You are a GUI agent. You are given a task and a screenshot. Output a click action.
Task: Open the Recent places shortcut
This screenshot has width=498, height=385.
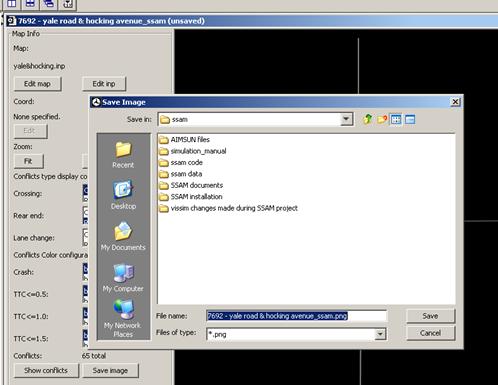(x=123, y=155)
